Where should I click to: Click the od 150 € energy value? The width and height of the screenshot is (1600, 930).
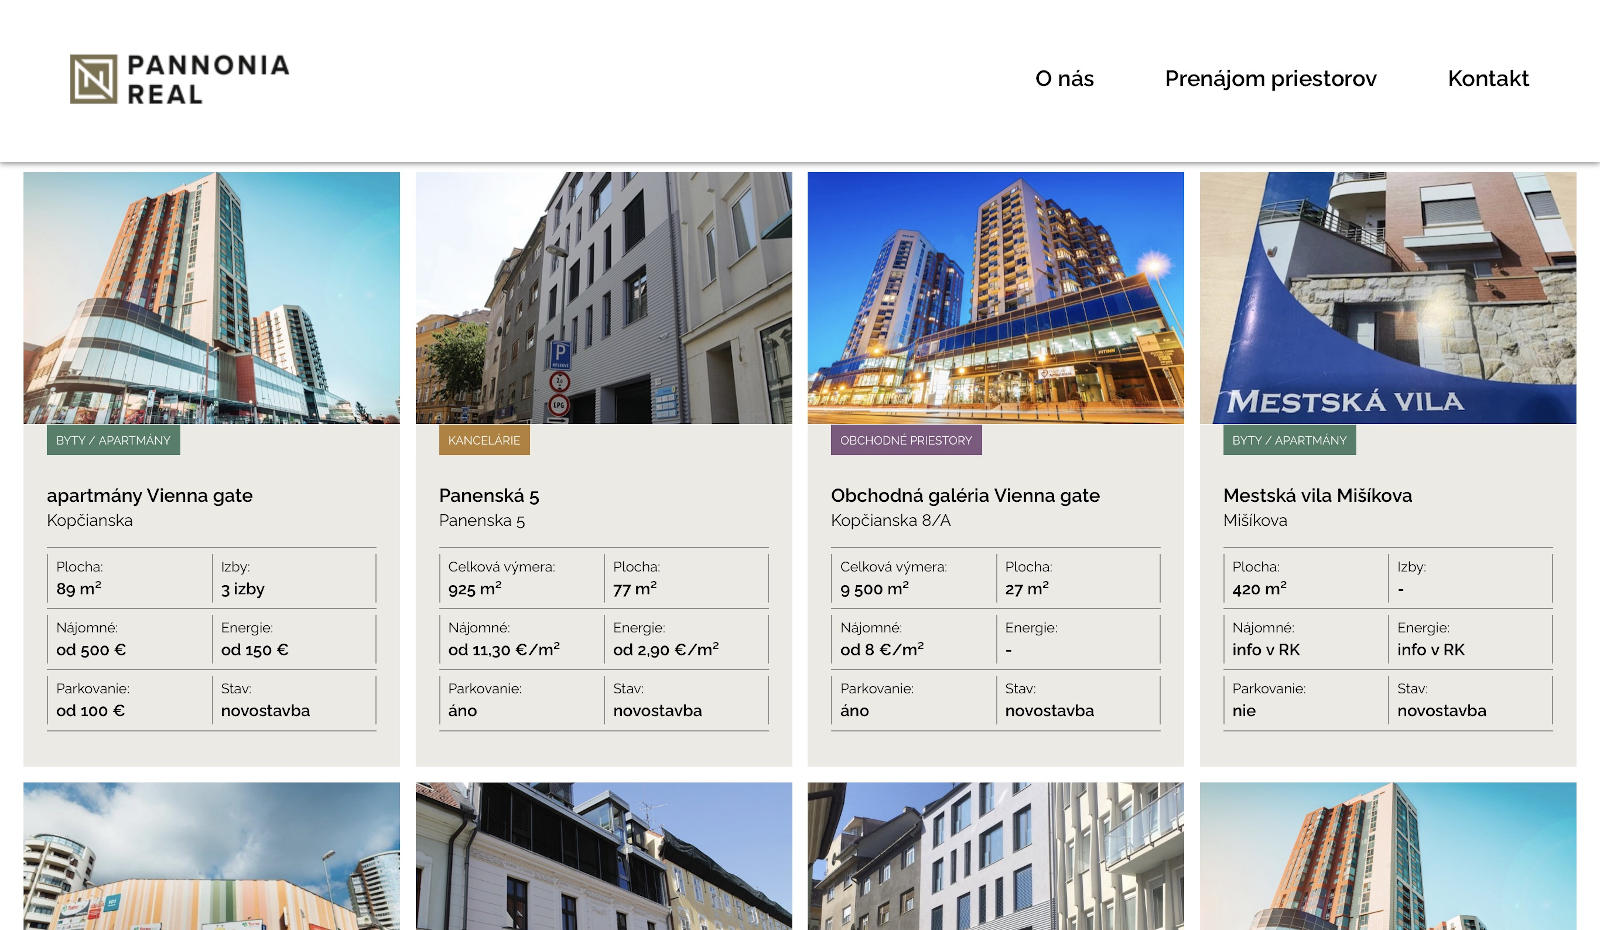point(255,650)
